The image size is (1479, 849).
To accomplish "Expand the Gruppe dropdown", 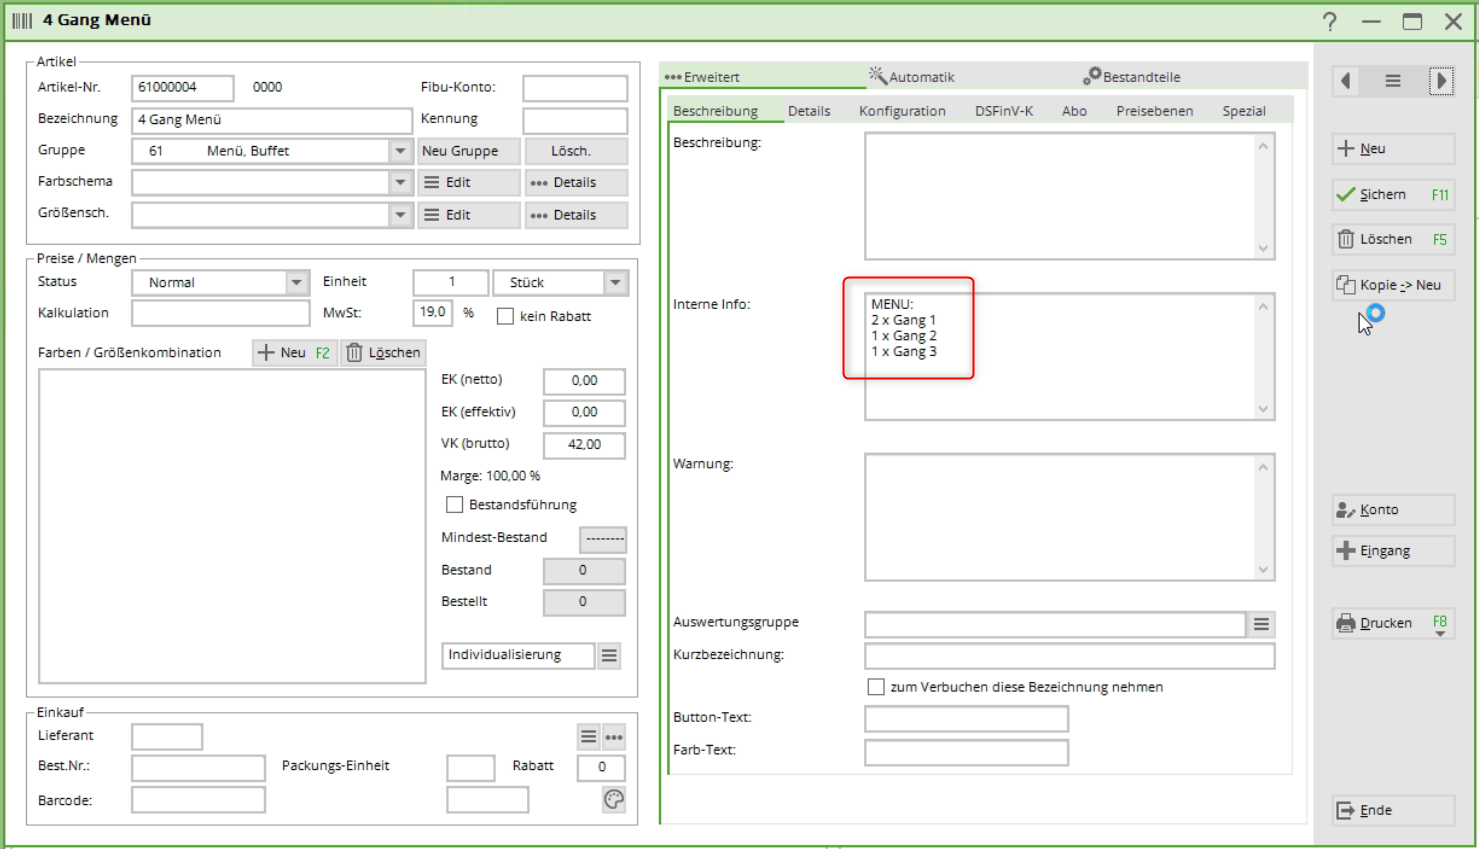I will (400, 151).
